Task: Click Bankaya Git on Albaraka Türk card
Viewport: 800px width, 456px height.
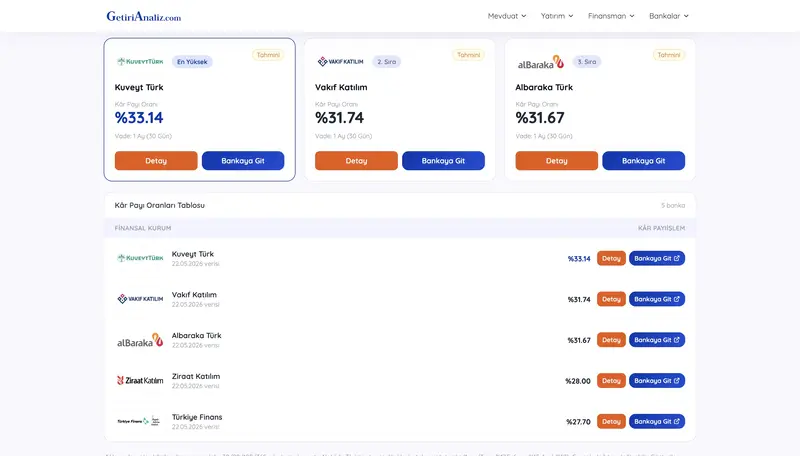Action: [x=644, y=161]
